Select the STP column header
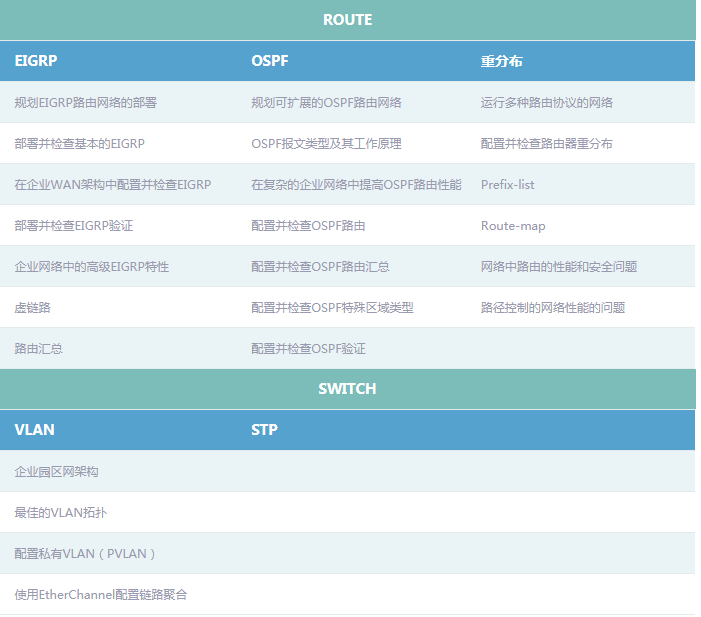Image resolution: width=701 pixels, height=617 pixels. pos(264,430)
